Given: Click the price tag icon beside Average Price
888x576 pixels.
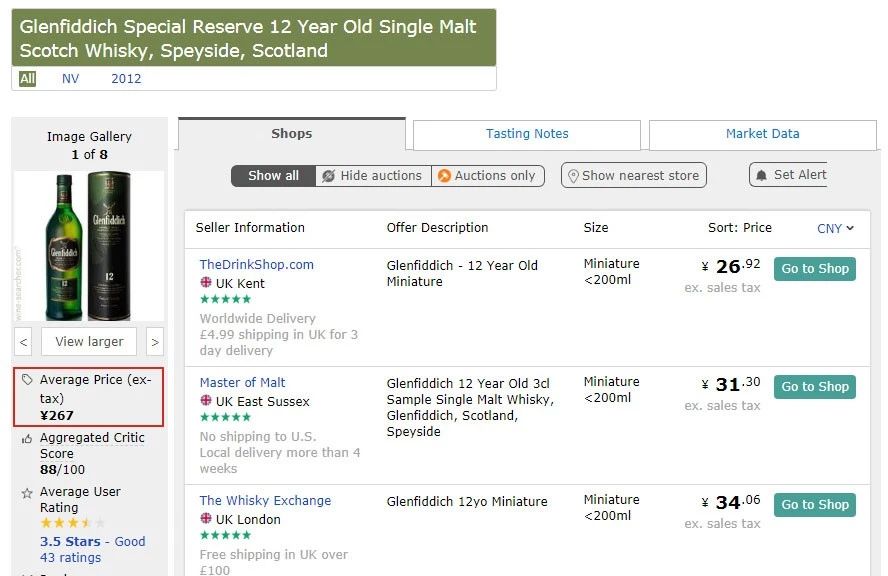Looking at the screenshot, I should point(27,380).
